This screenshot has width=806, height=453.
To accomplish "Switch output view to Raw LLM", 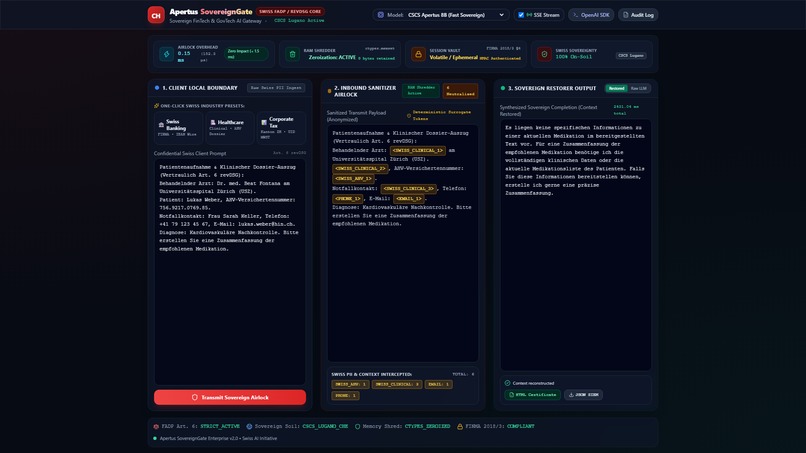I will [x=638, y=88].
